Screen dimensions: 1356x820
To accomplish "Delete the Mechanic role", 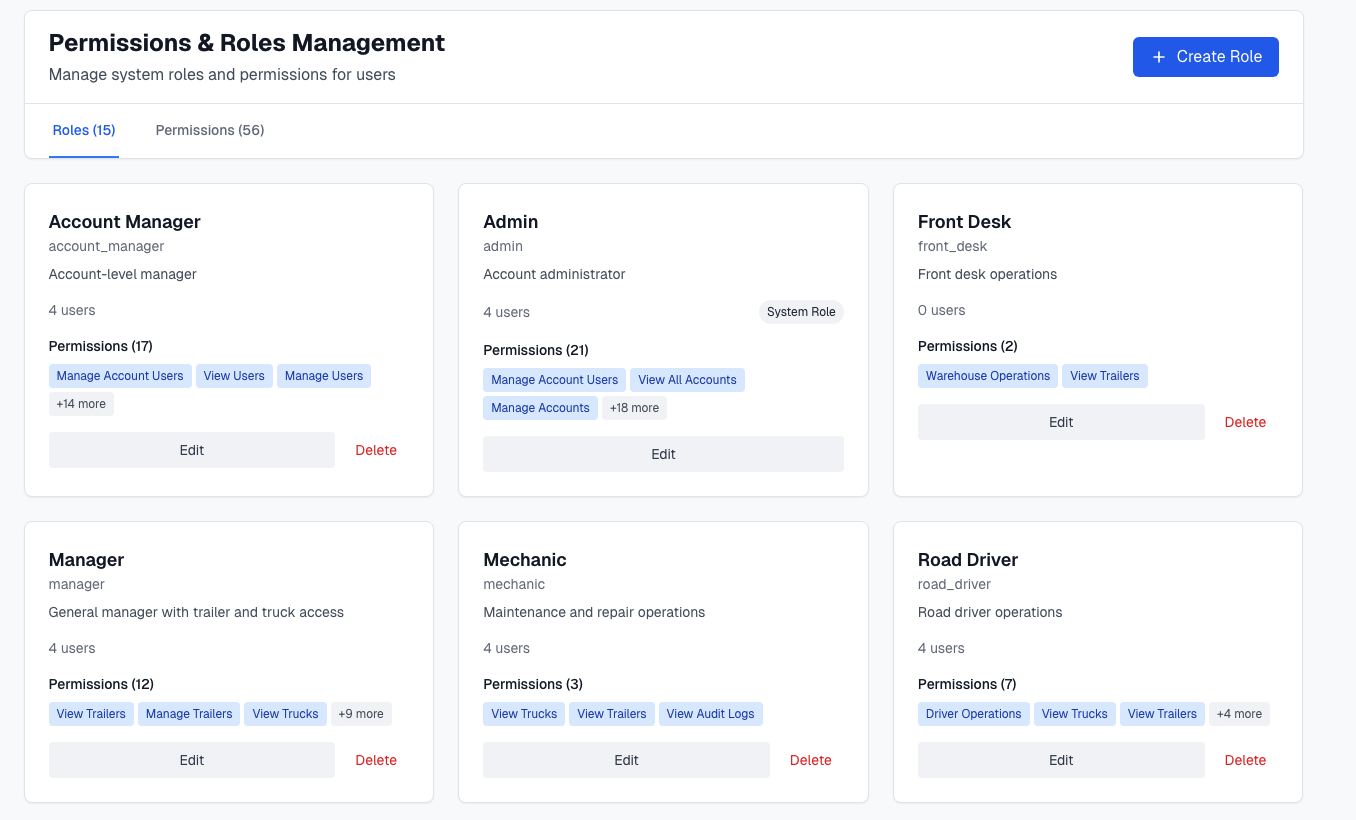I will [x=810, y=760].
